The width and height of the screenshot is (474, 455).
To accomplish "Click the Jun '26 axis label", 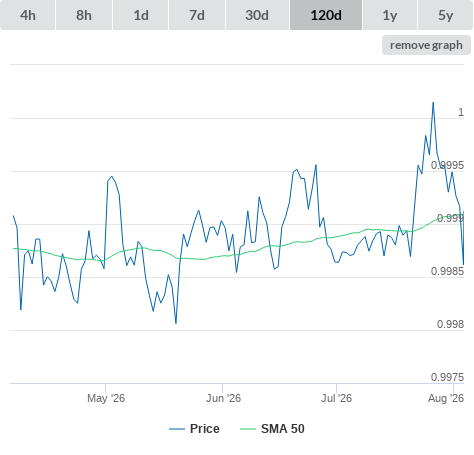I will [223, 398].
